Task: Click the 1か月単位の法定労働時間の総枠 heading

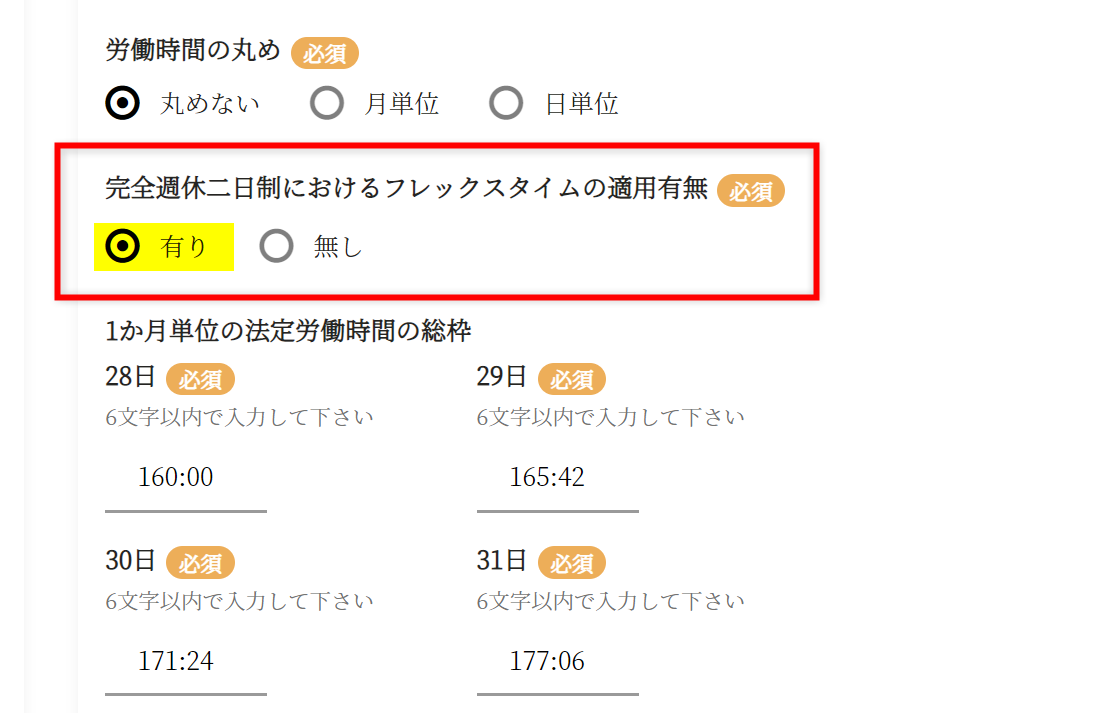Action: pyautogui.click(x=288, y=331)
